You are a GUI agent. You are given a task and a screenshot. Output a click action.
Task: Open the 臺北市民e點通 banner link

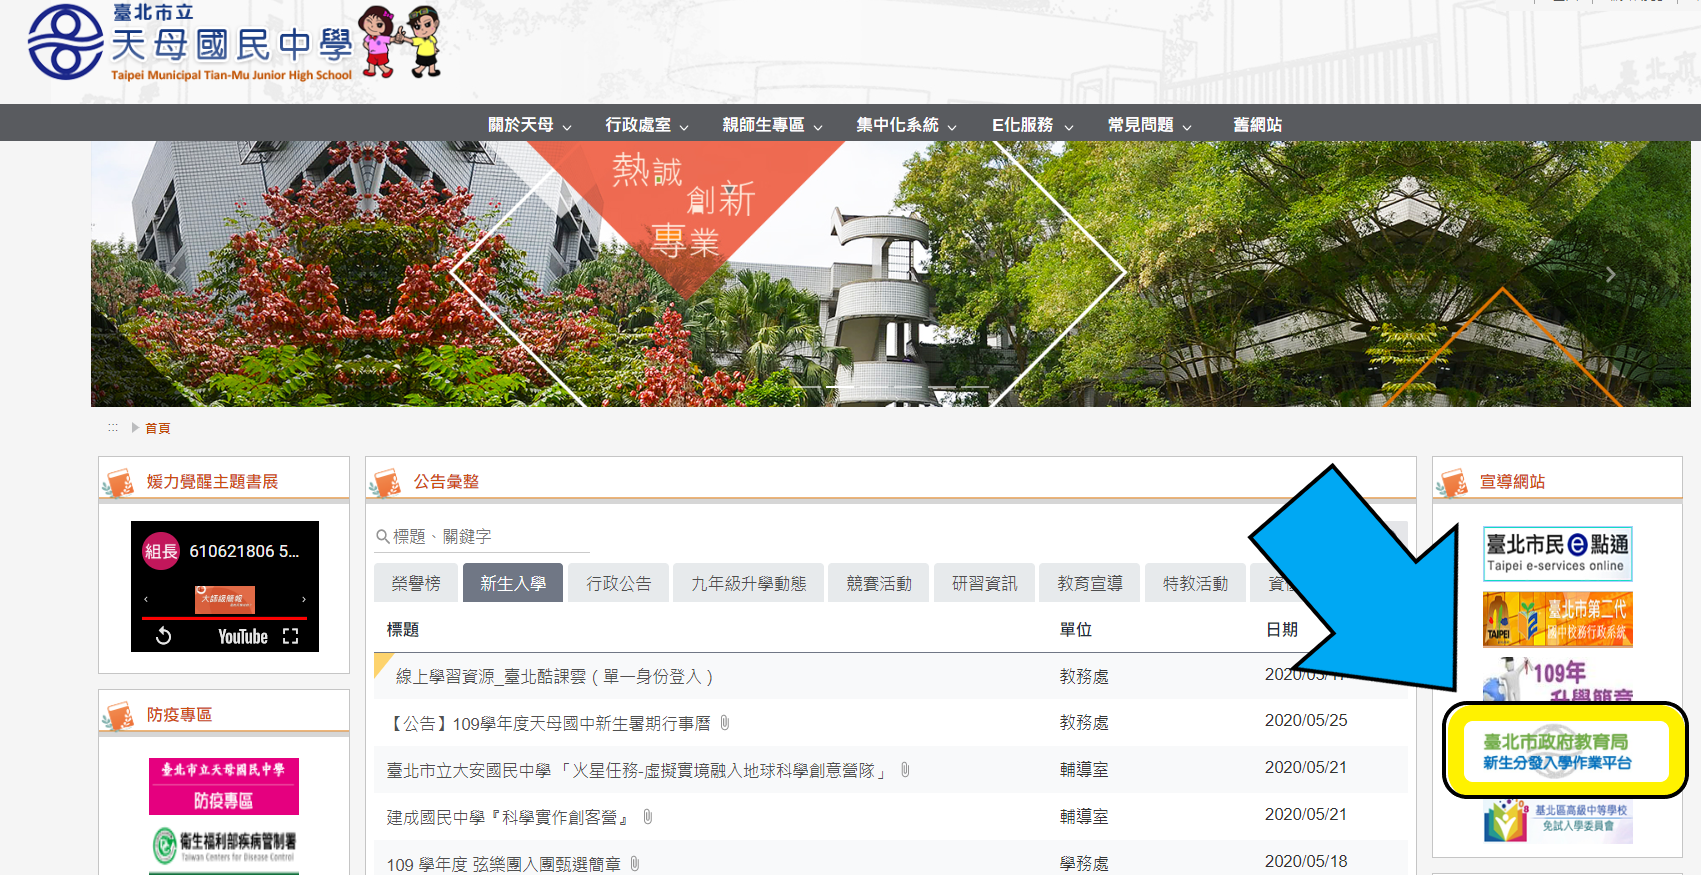click(1557, 553)
